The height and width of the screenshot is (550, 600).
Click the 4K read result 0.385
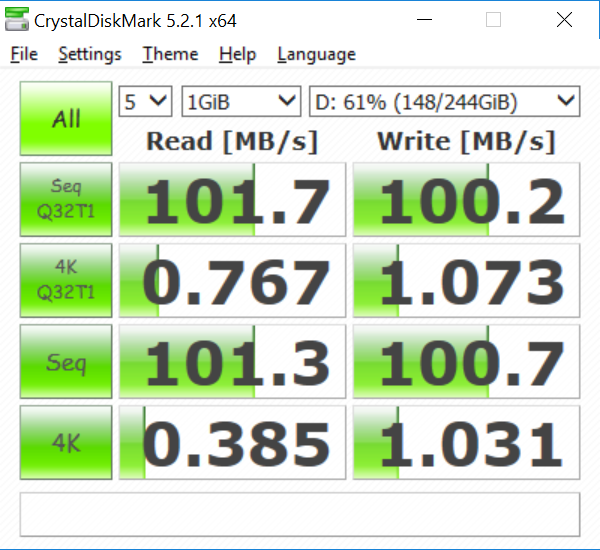pos(232,443)
